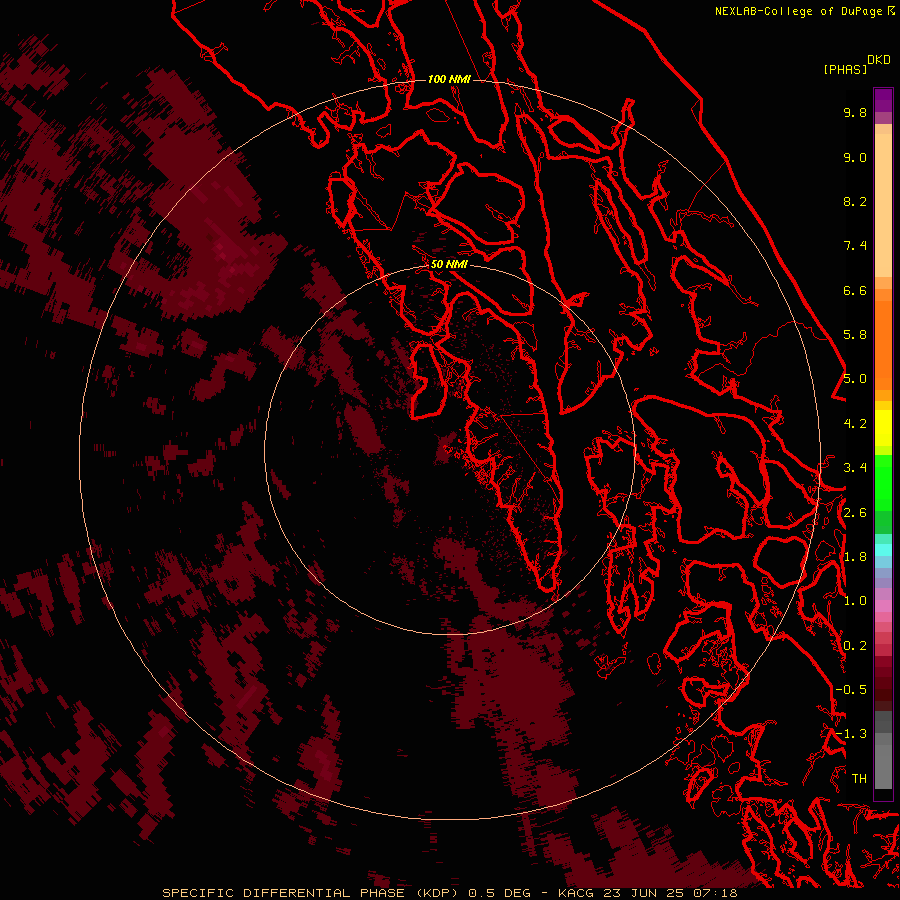The image size is (900, 900).
Task: Click the TH label on the color scale
Action: coord(859,778)
